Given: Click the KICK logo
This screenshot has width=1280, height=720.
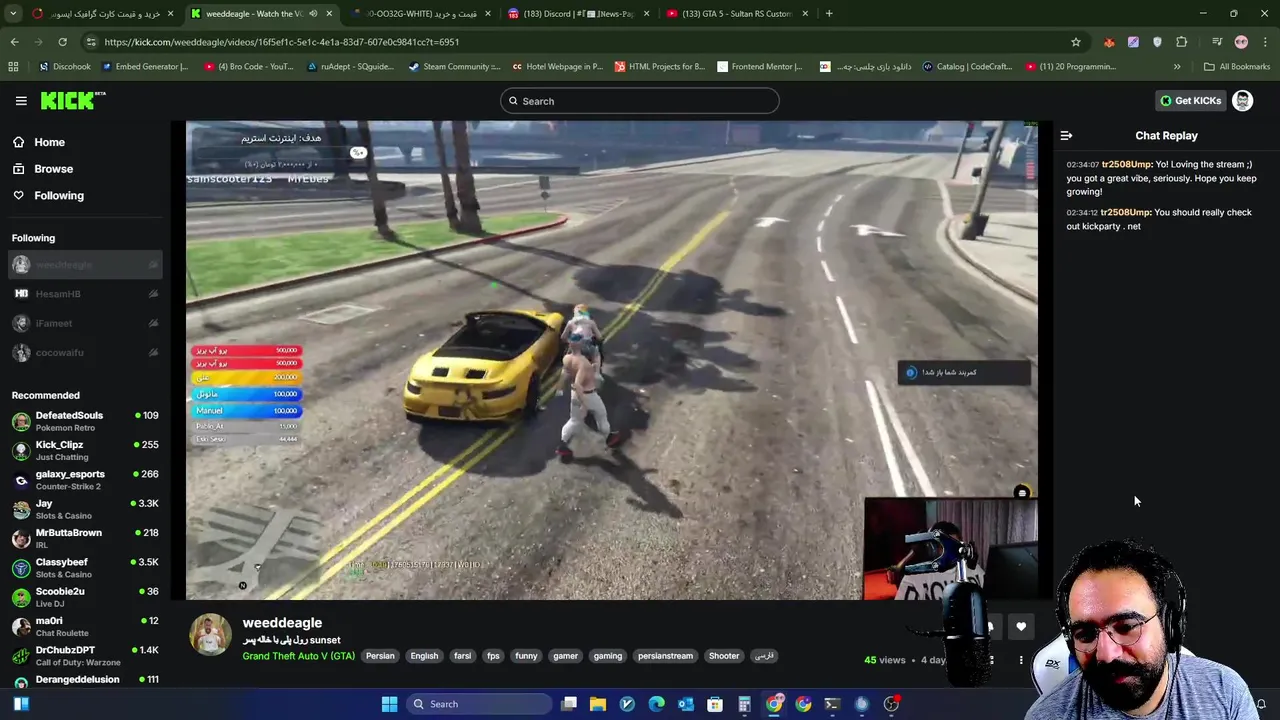Looking at the screenshot, I should [x=72, y=100].
